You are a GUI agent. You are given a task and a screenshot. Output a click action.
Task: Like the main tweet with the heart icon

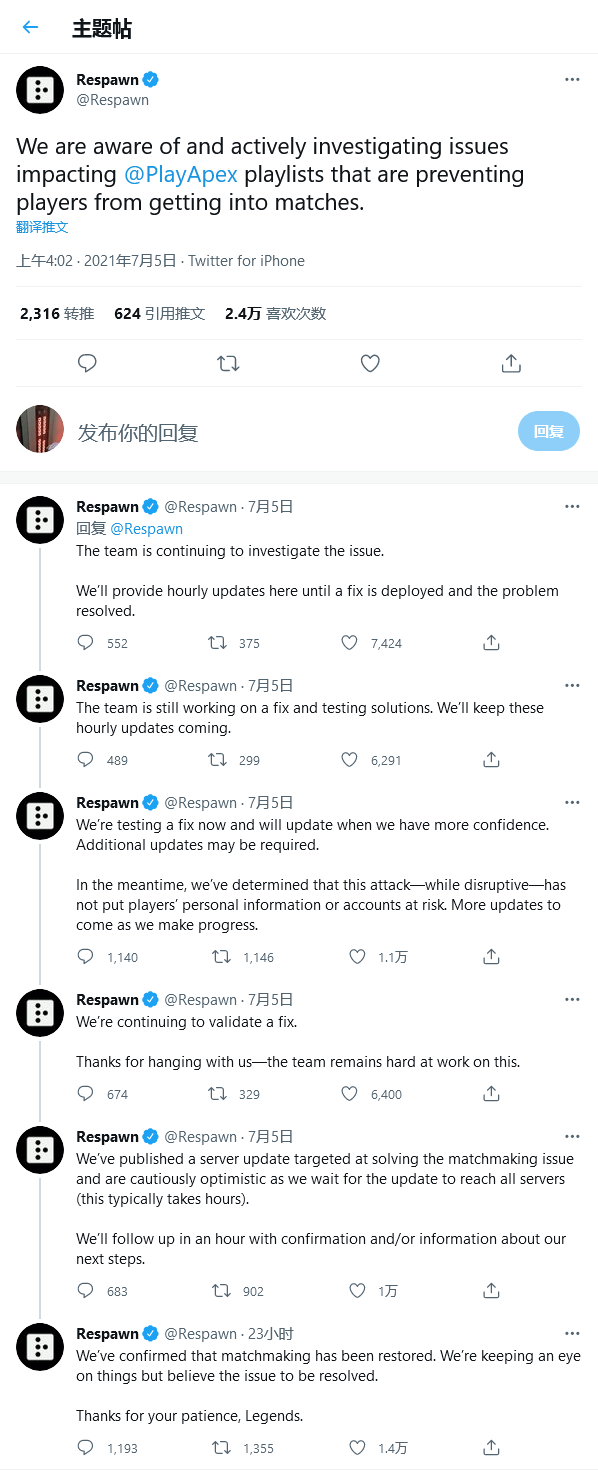370,362
